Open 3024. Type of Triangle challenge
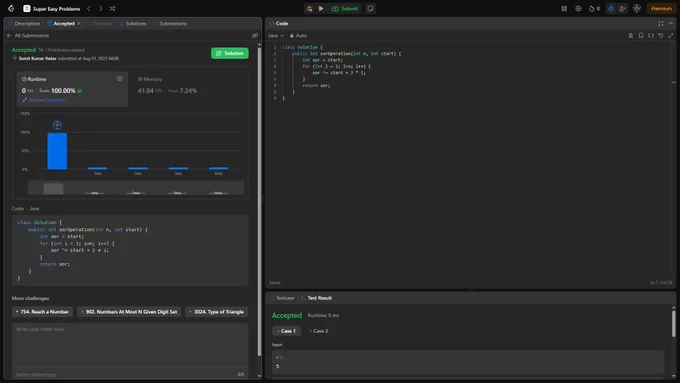 pyautogui.click(x=217, y=312)
